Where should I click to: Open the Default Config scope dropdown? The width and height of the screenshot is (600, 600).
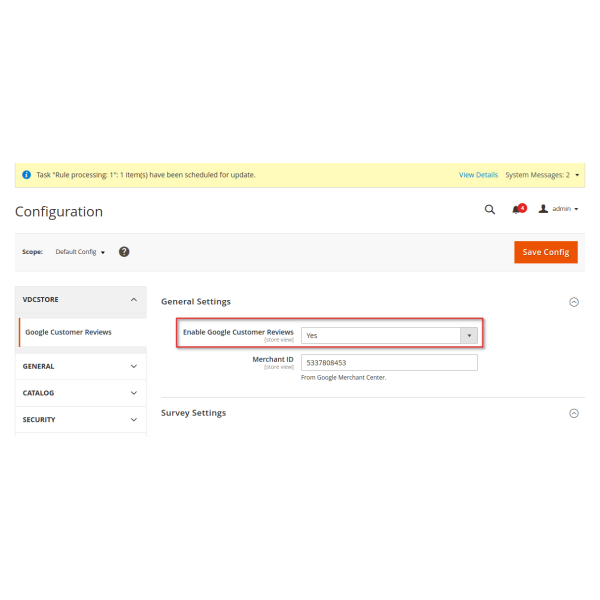click(x=81, y=252)
